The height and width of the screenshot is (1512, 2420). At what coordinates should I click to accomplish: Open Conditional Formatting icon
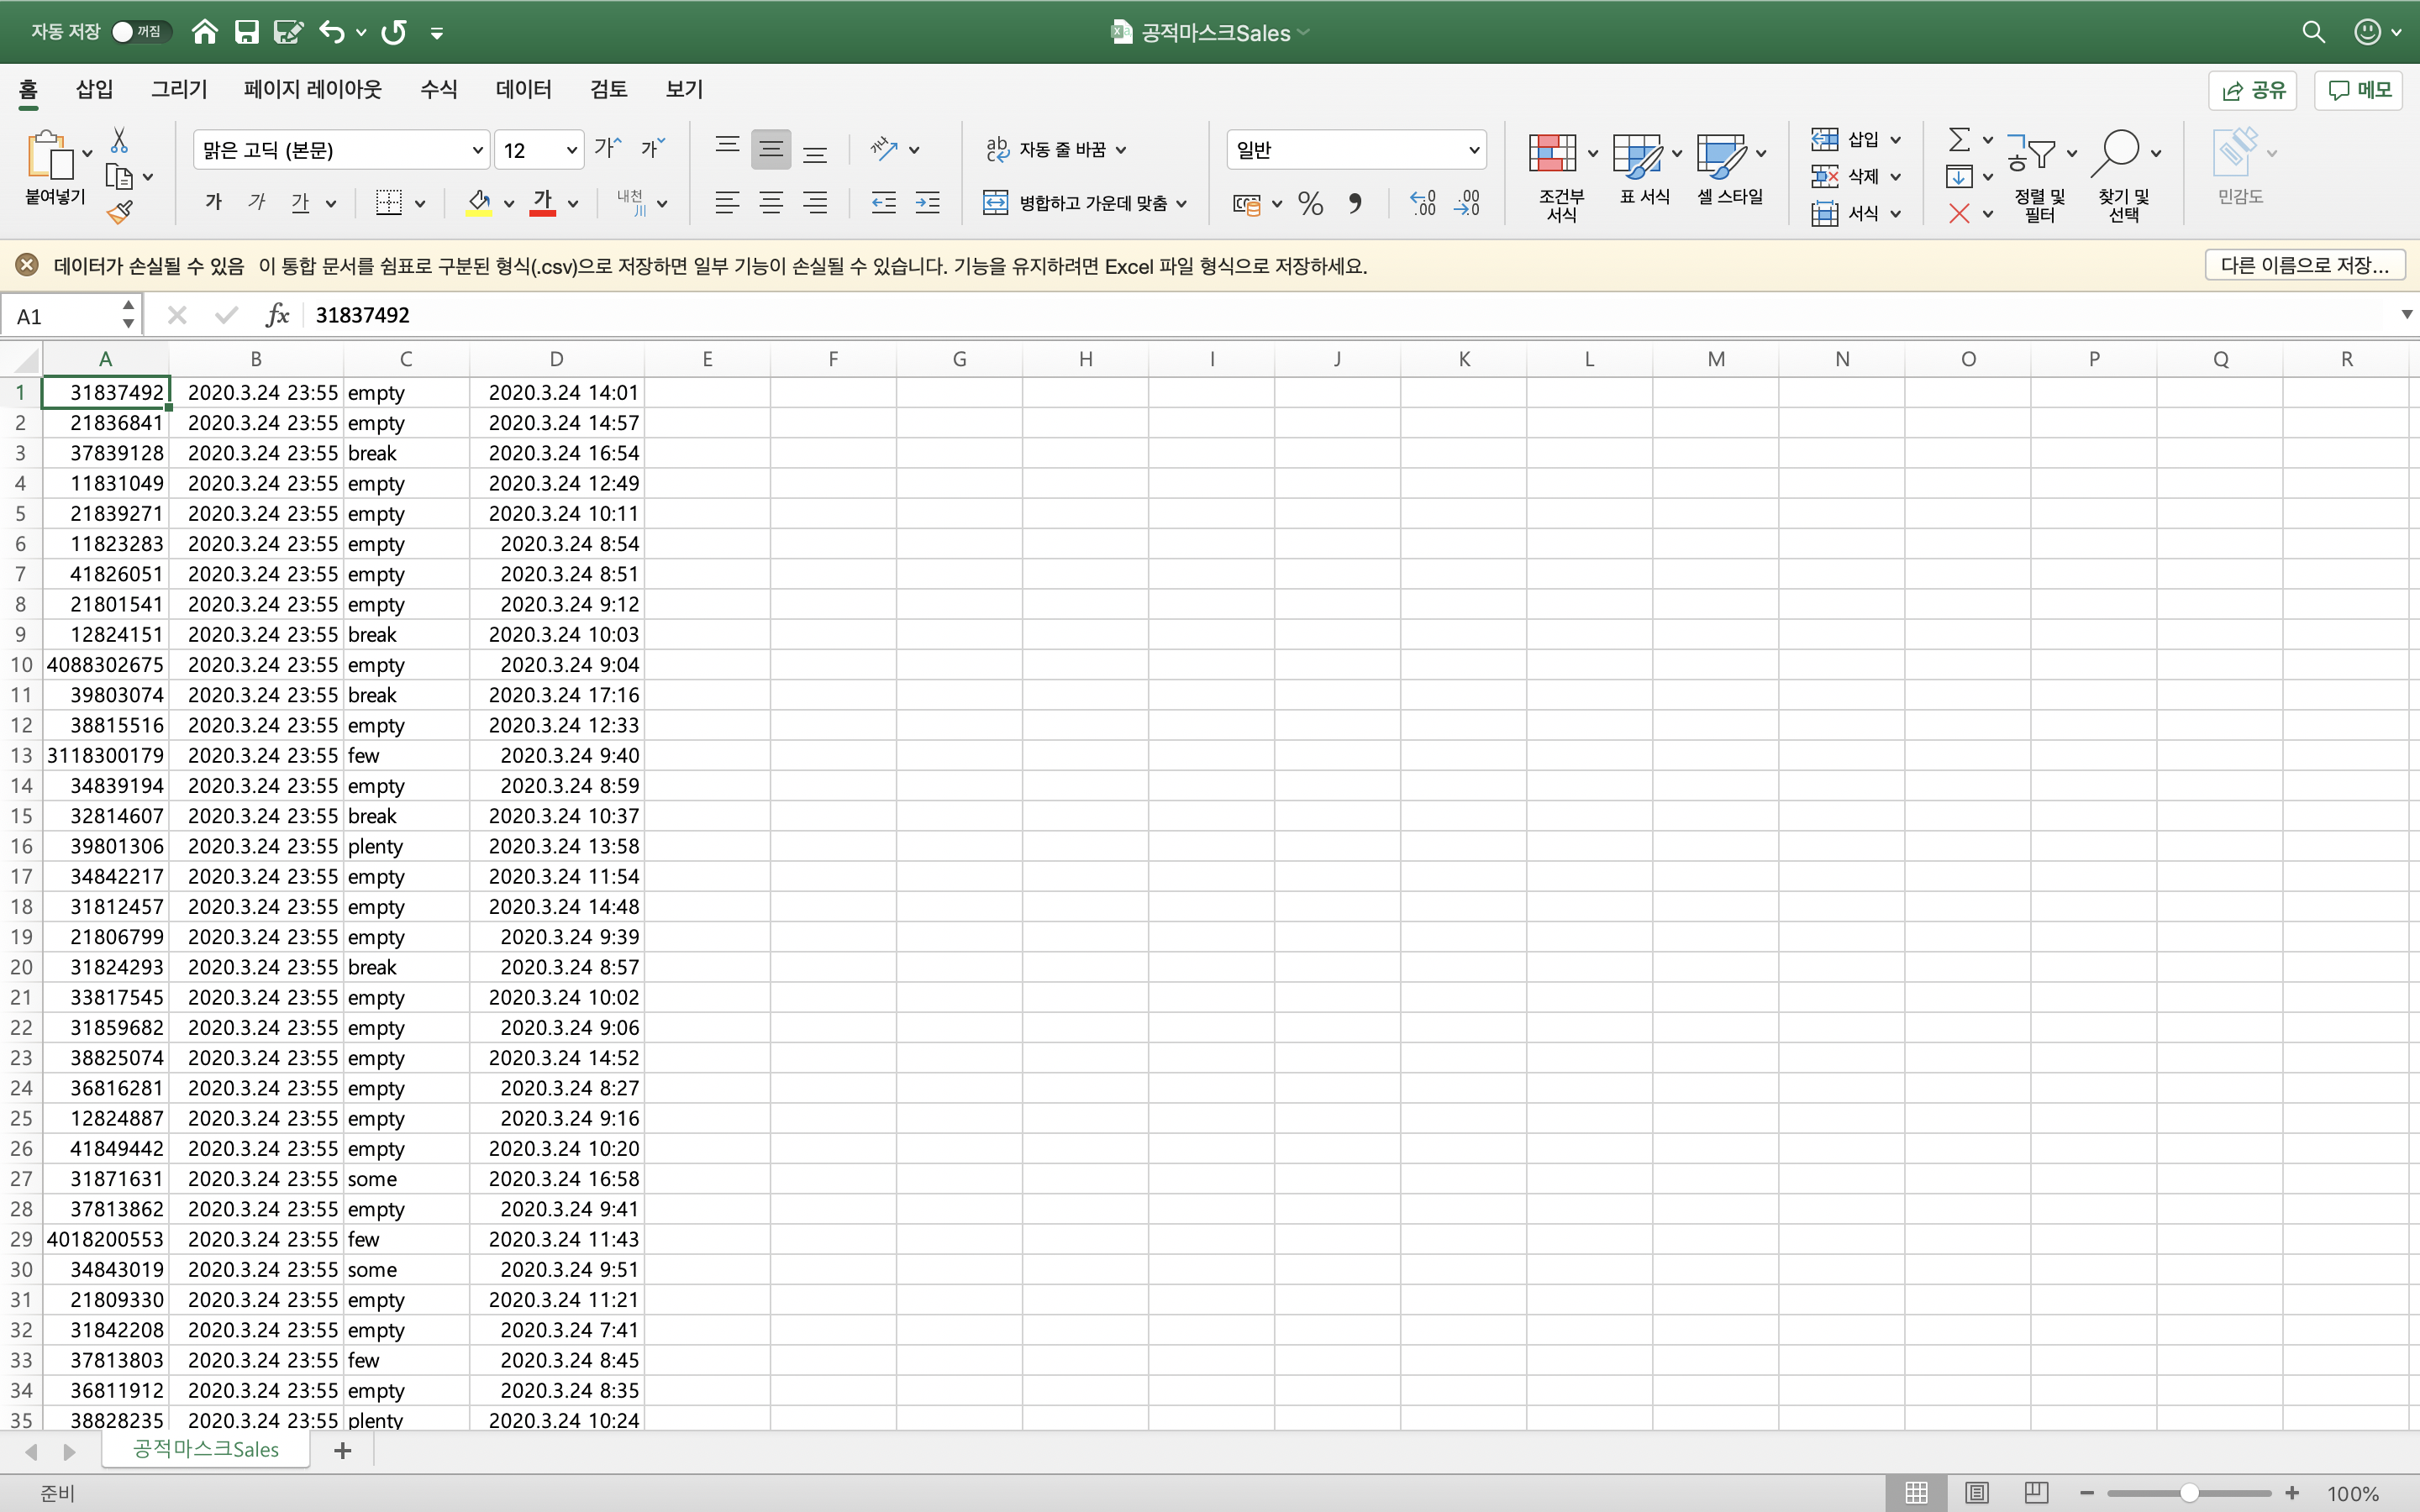(1552, 154)
